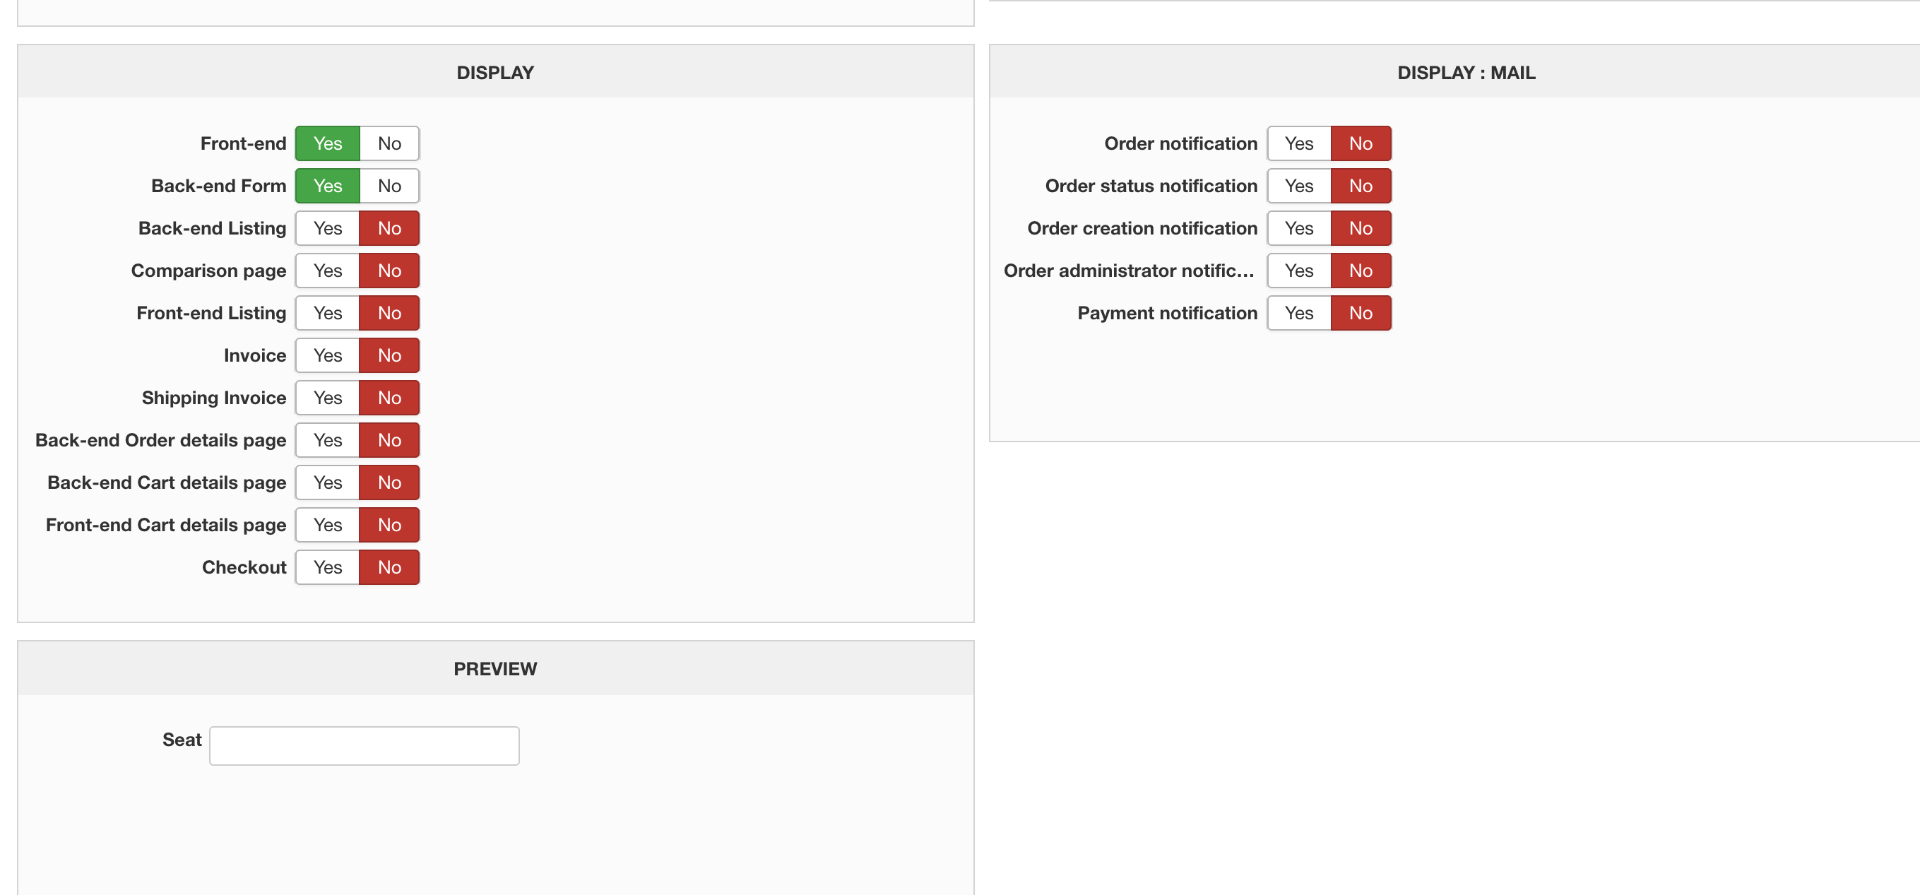Enable Order administrator notification with Yes
The height and width of the screenshot is (895, 1920).
tap(1299, 271)
